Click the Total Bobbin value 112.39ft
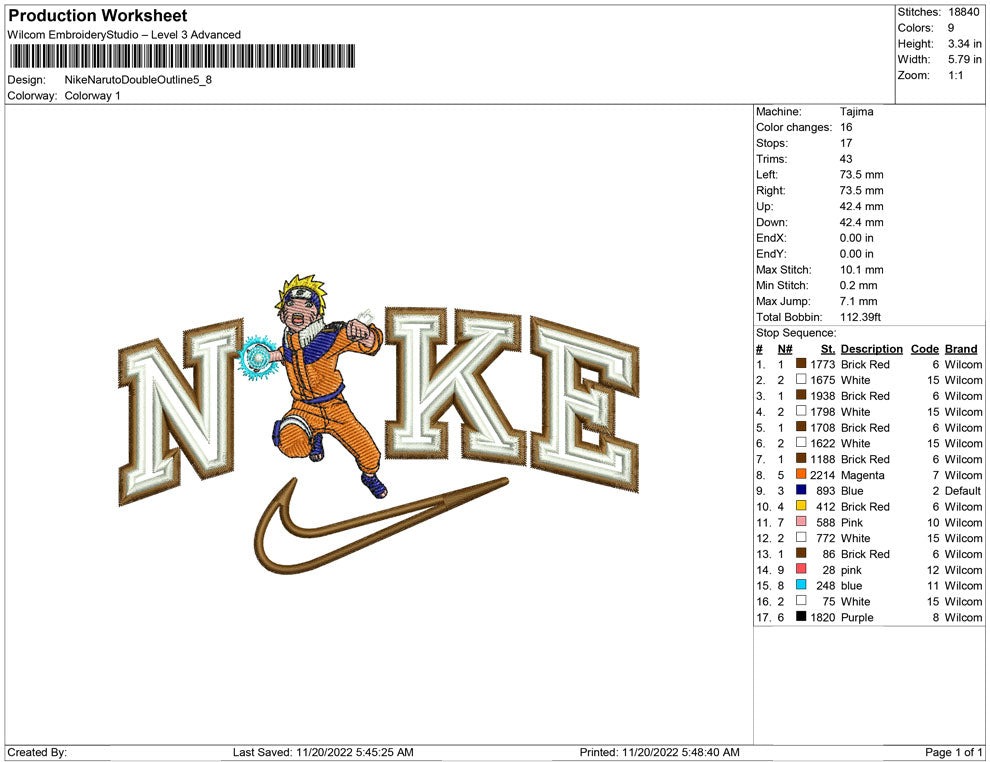990x762 pixels. [x=860, y=317]
